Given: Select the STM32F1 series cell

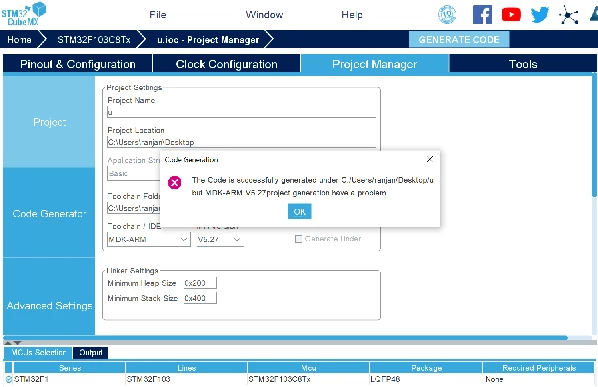Looking at the screenshot, I should 69,379.
